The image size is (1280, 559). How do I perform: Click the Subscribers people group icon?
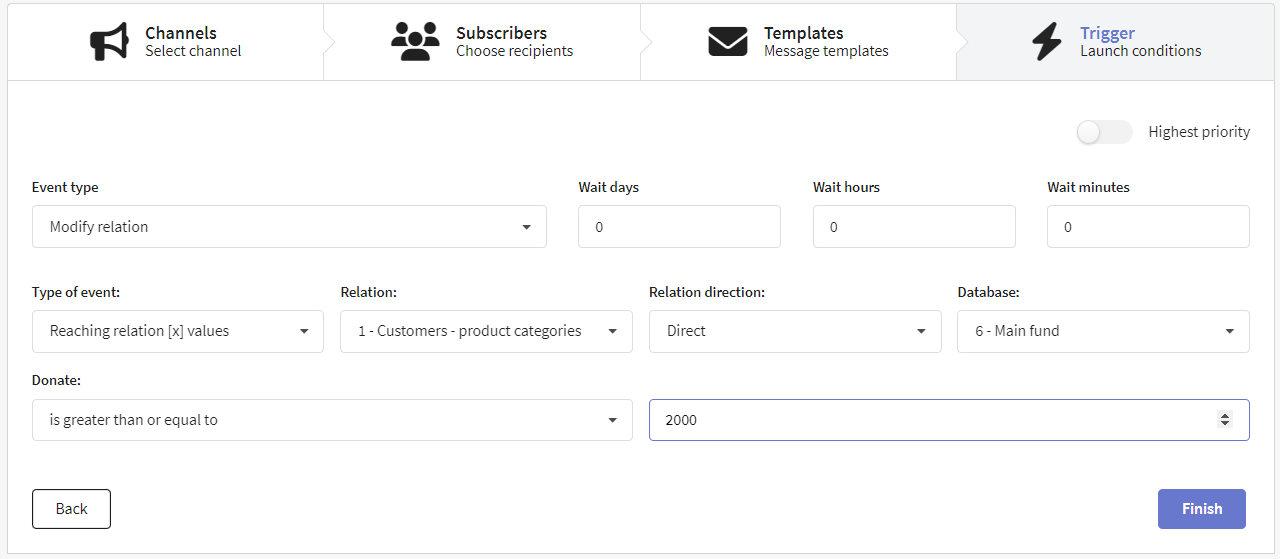(415, 42)
